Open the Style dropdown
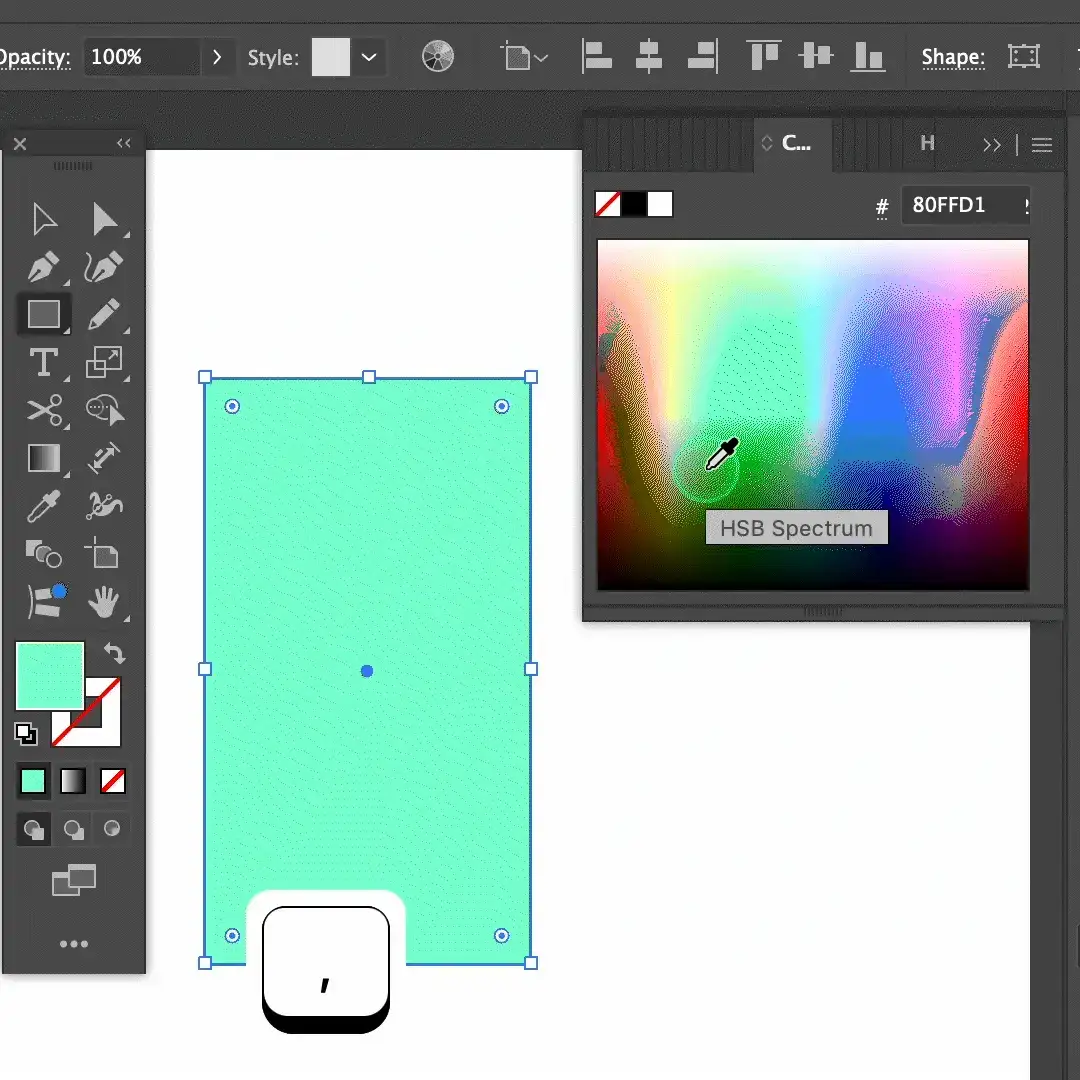The height and width of the screenshot is (1080, 1080). pyautogui.click(x=369, y=57)
